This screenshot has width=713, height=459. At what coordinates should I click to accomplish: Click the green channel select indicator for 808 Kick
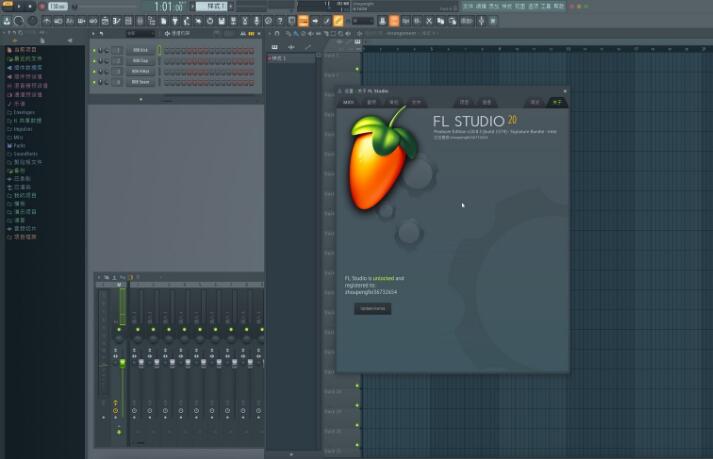click(159, 50)
